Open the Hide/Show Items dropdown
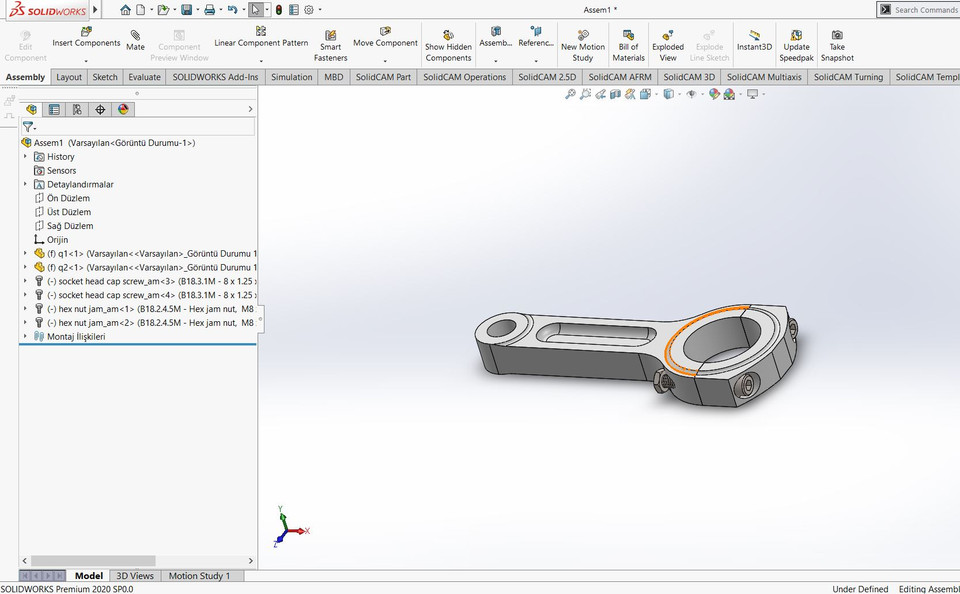This screenshot has height=594, width=960. tap(702, 93)
